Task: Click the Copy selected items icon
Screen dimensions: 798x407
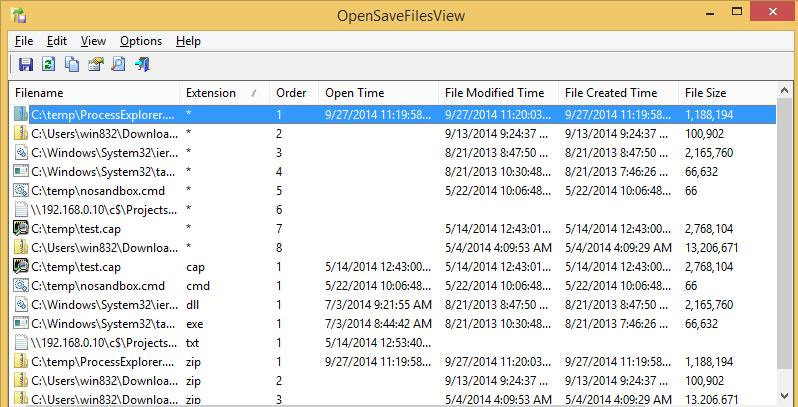Action: (x=72, y=66)
